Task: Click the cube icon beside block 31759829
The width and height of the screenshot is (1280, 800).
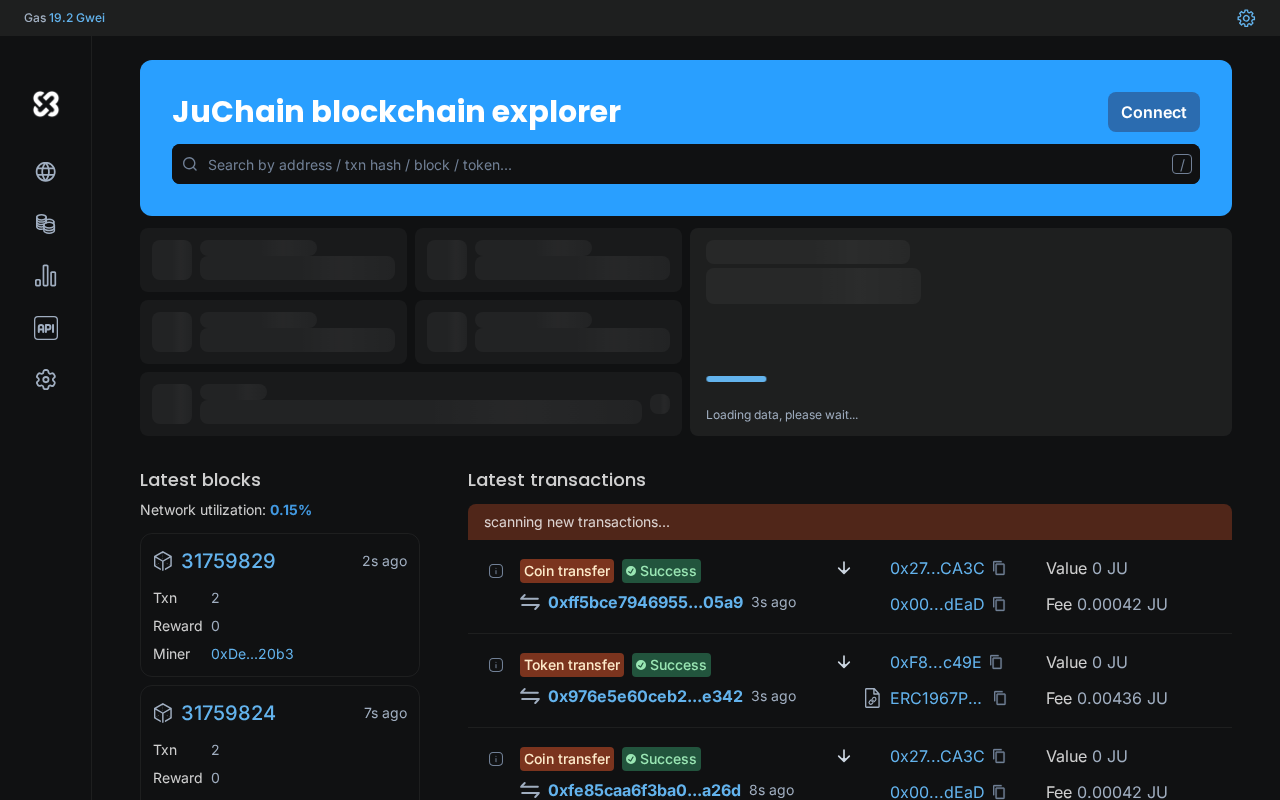Action: click(x=163, y=562)
